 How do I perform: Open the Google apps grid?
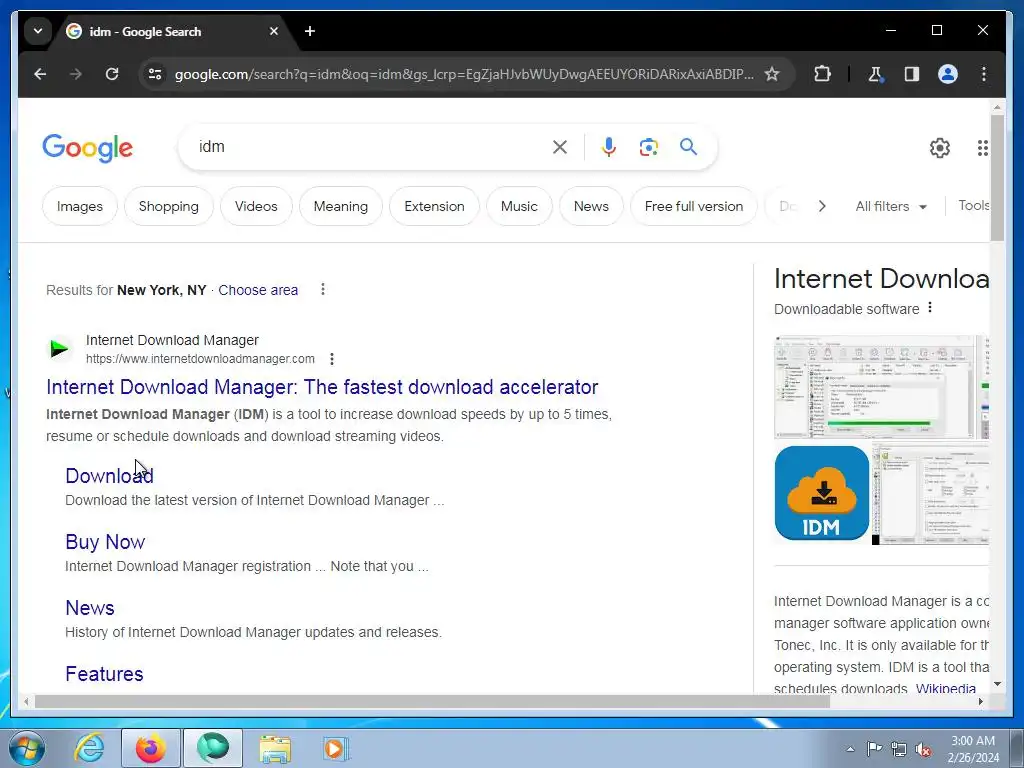(982, 148)
